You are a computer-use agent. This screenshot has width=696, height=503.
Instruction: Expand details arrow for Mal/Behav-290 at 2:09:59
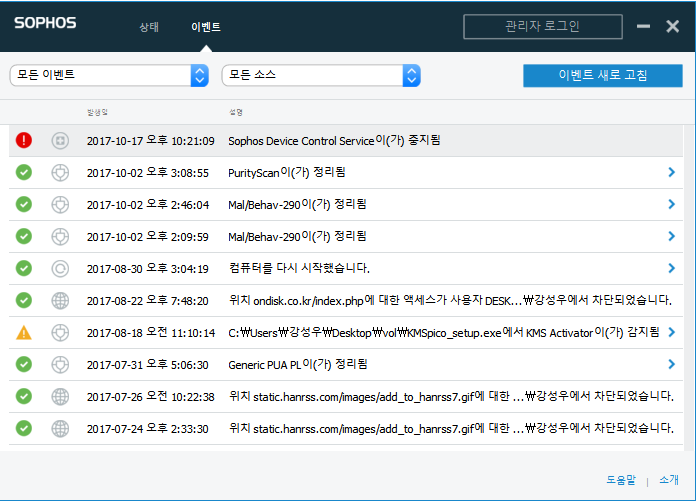672,236
